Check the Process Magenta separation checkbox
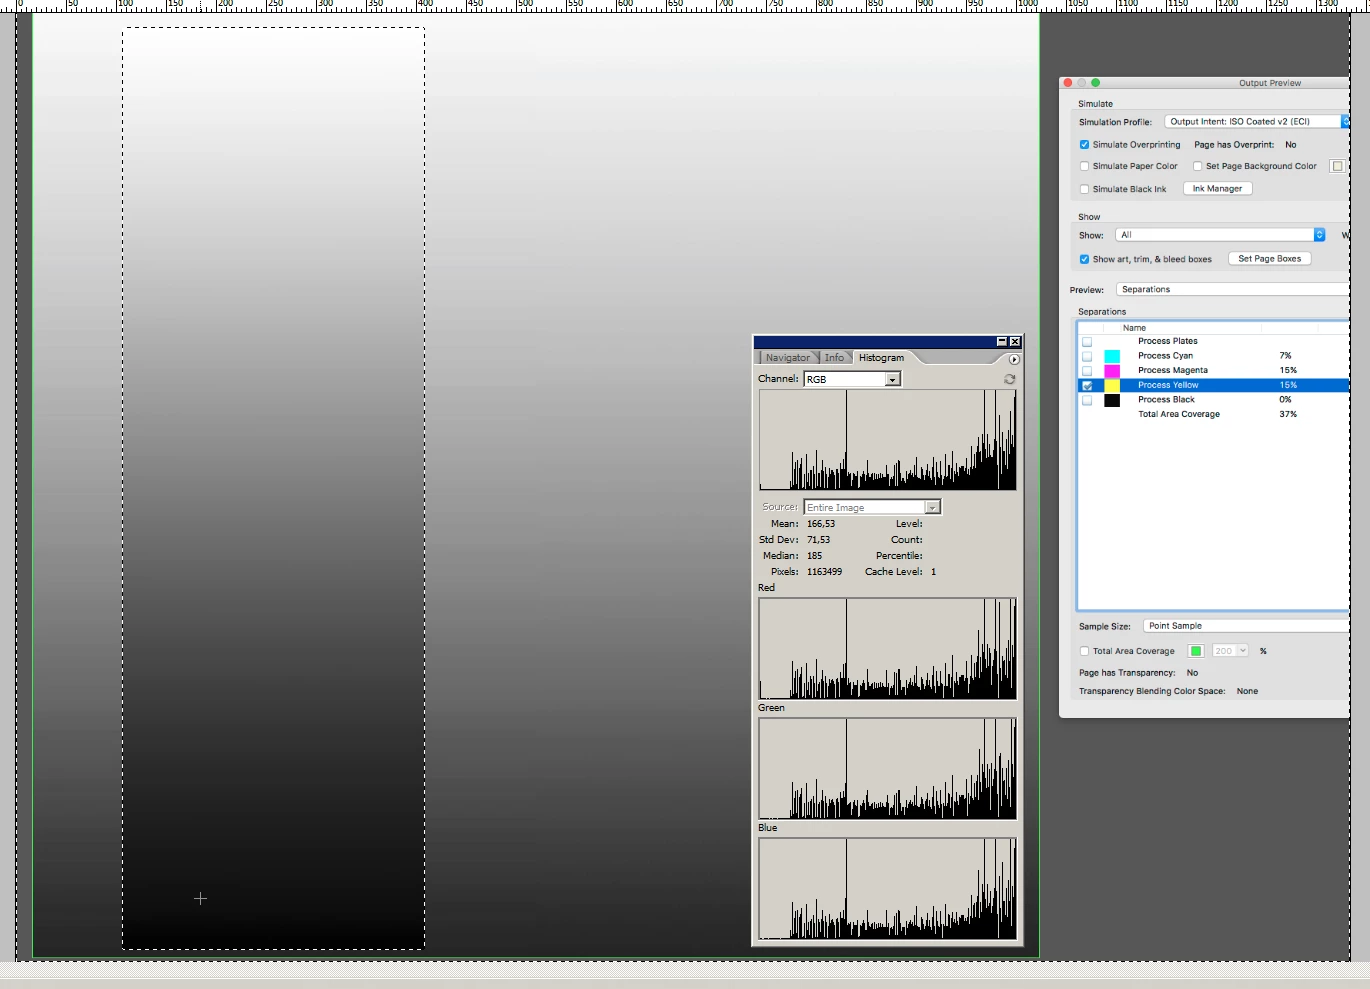1370x989 pixels. tap(1087, 371)
